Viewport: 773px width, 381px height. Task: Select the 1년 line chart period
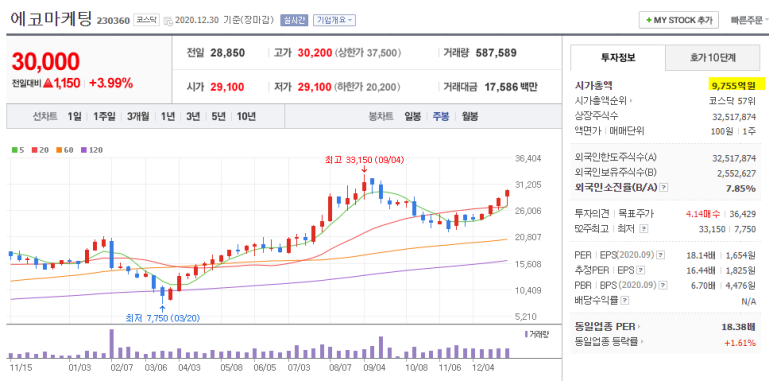pyautogui.click(x=168, y=117)
